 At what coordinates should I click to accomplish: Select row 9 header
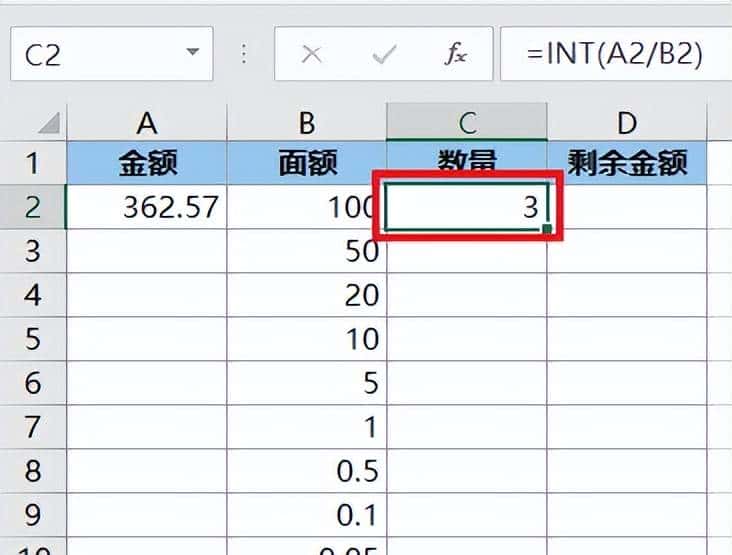click(33, 514)
